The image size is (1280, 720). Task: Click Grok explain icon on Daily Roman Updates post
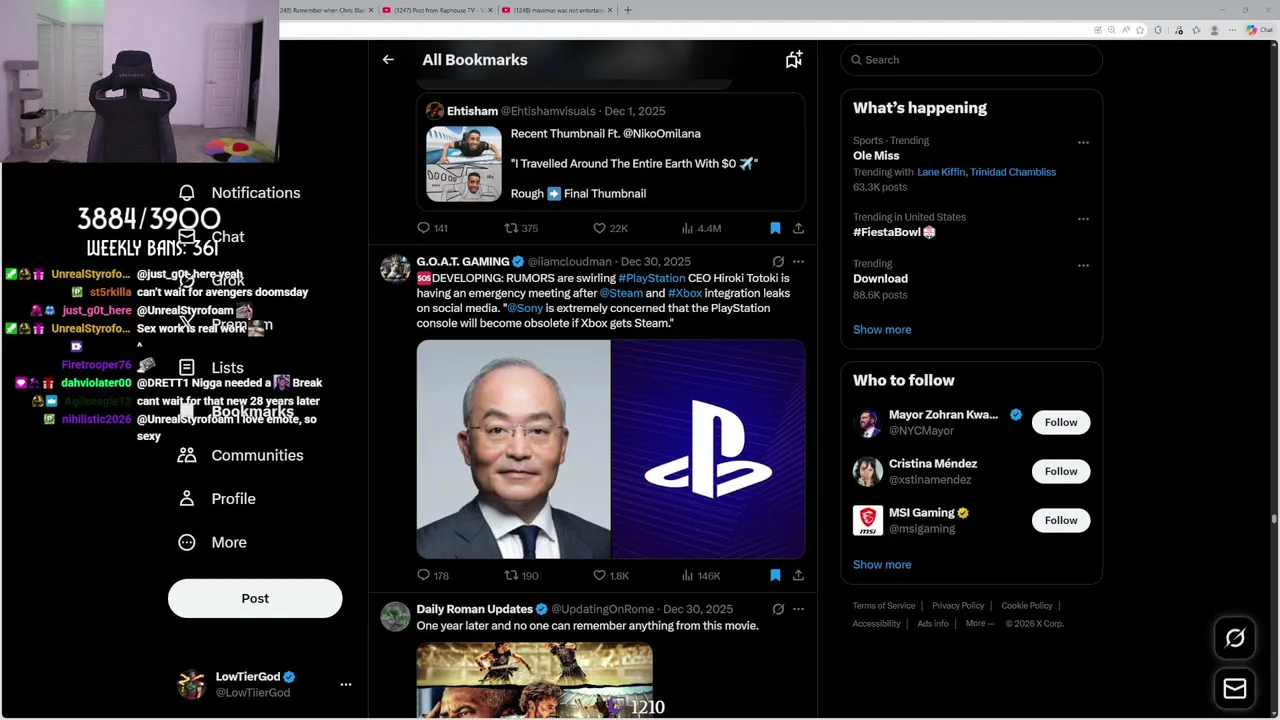click(x=778, y=608)
